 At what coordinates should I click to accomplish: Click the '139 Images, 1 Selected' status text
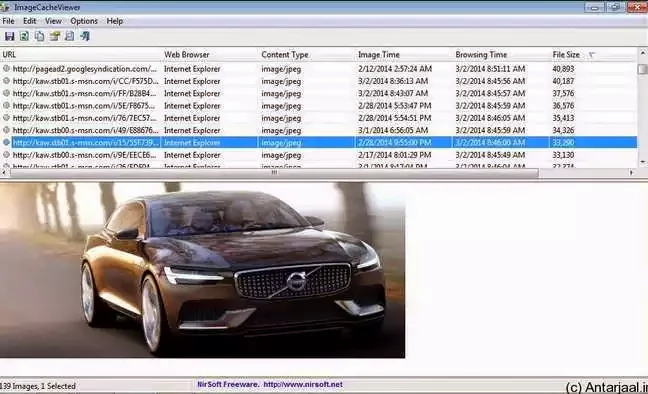(x=38, y=386)
